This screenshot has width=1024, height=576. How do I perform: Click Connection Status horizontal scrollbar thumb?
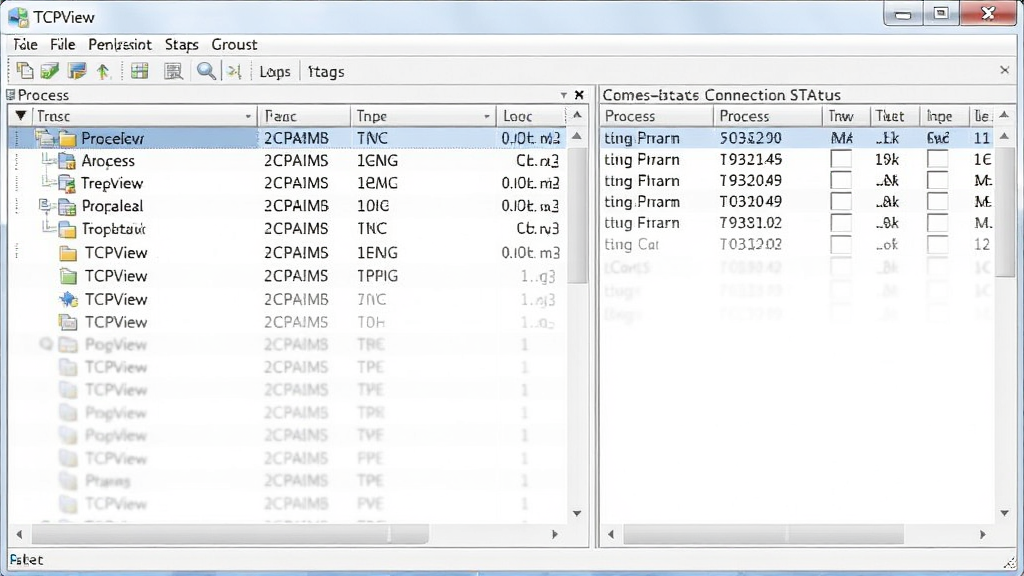764,534
